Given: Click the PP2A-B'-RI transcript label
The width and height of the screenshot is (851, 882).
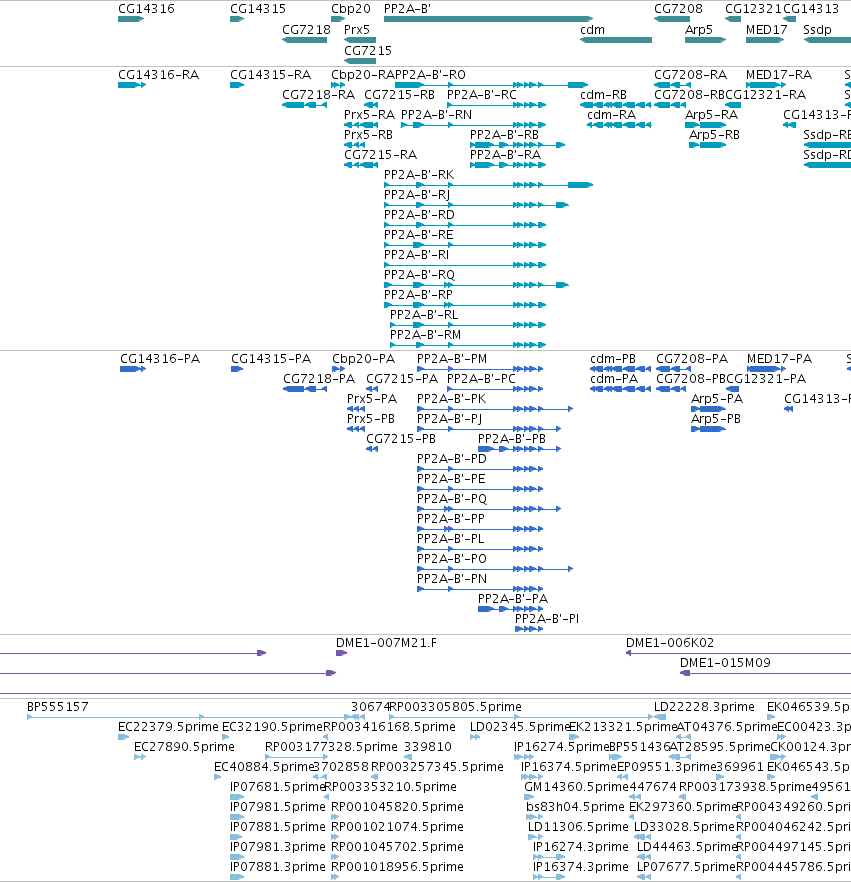Looking at the screenshot, I should pos(416,255).
